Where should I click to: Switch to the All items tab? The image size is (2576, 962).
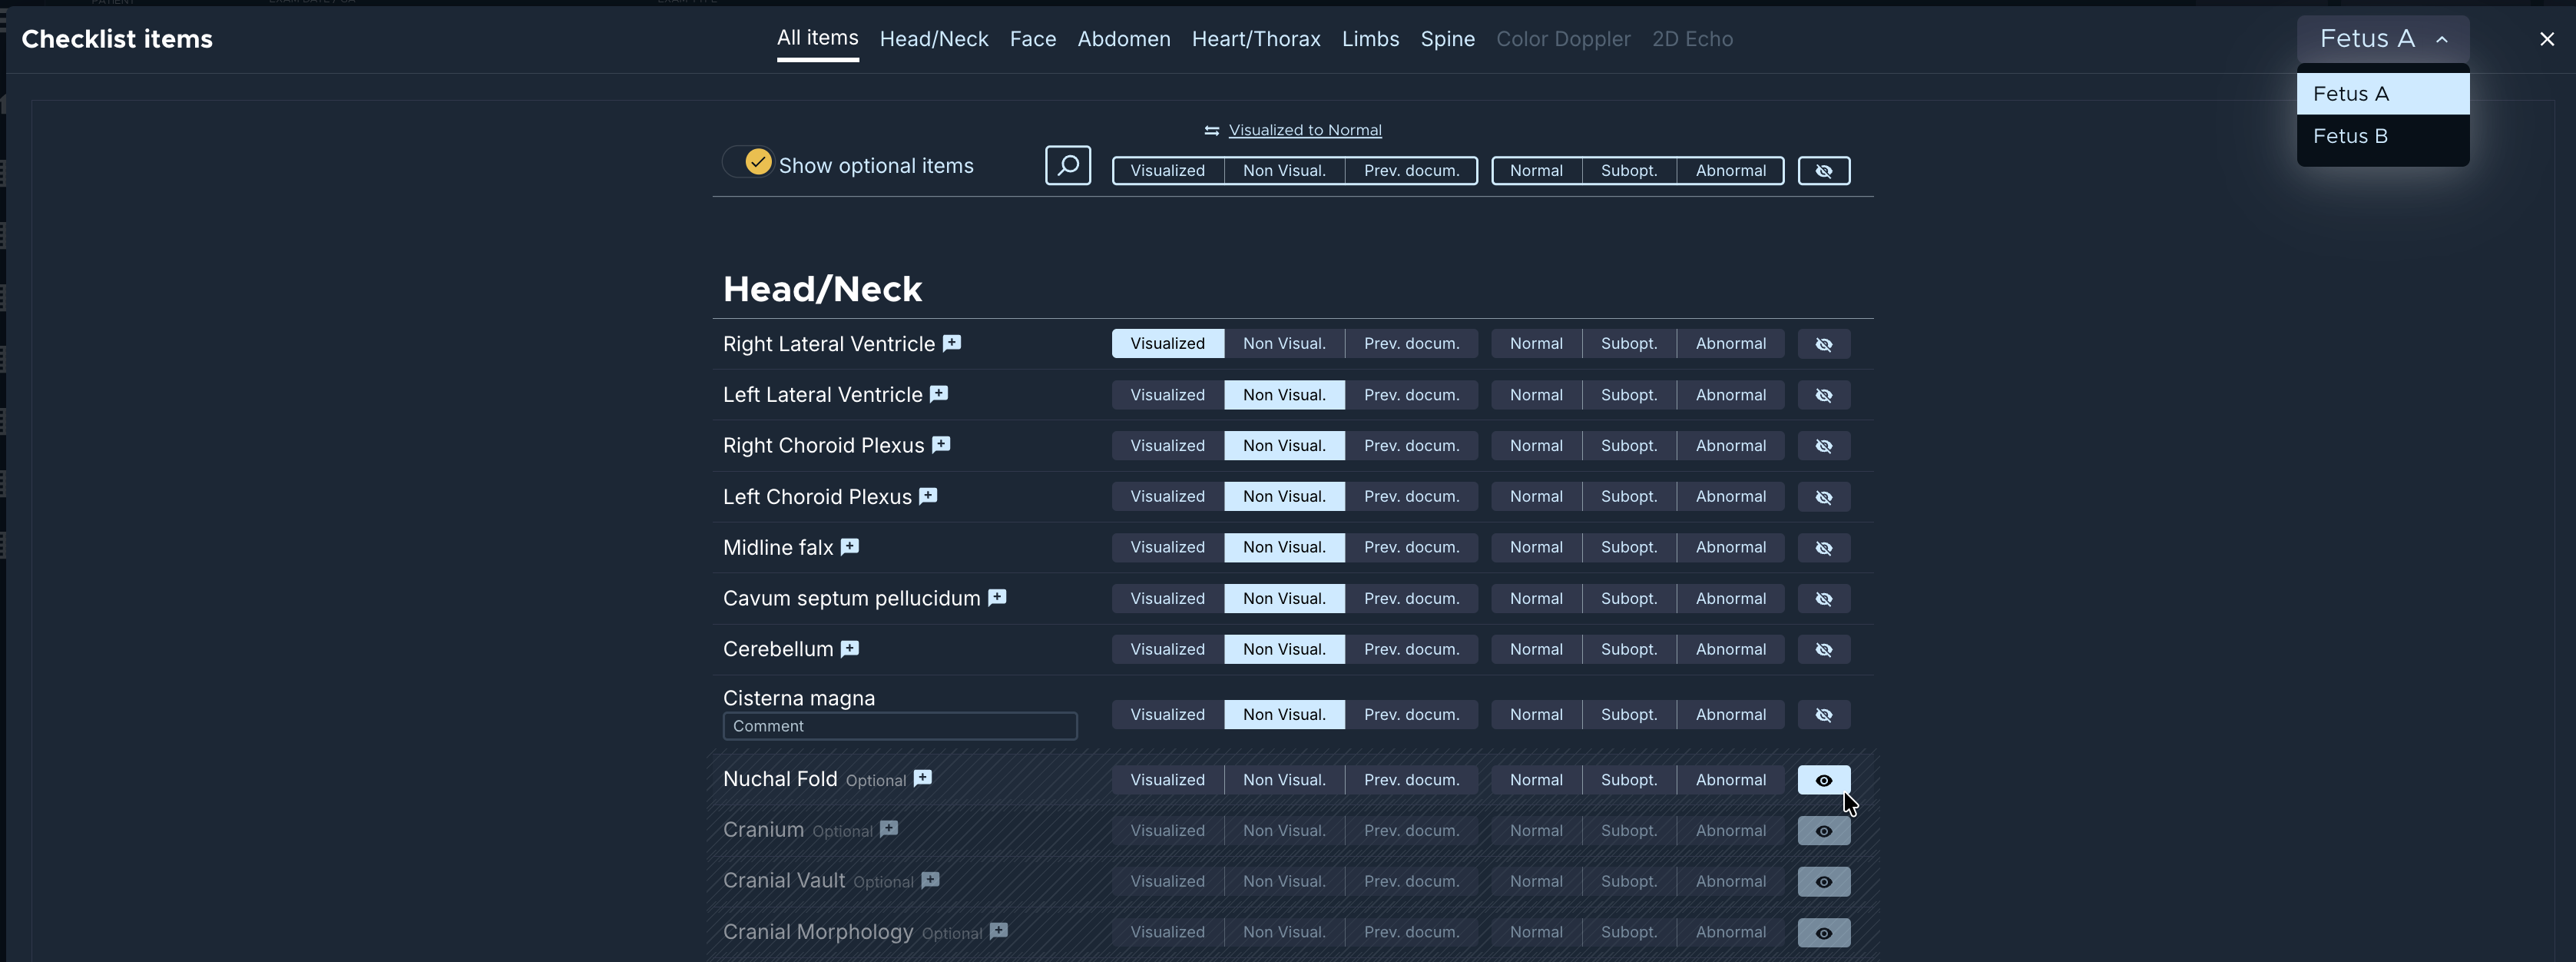pyautogui.click(x=818, y=38)
